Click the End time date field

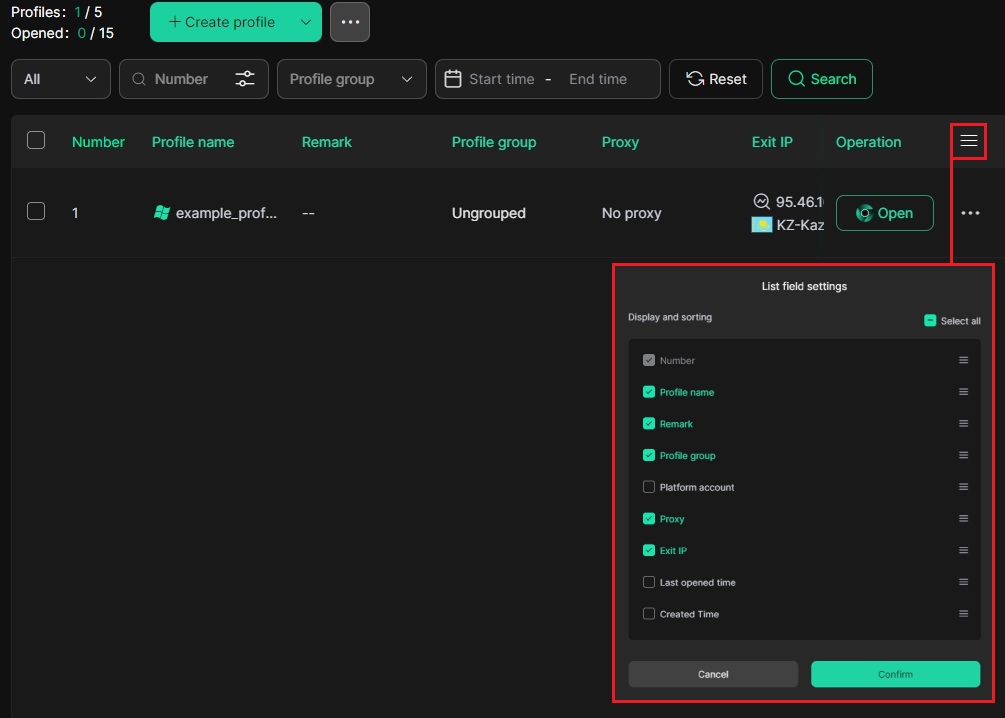(x=598, y=79)
